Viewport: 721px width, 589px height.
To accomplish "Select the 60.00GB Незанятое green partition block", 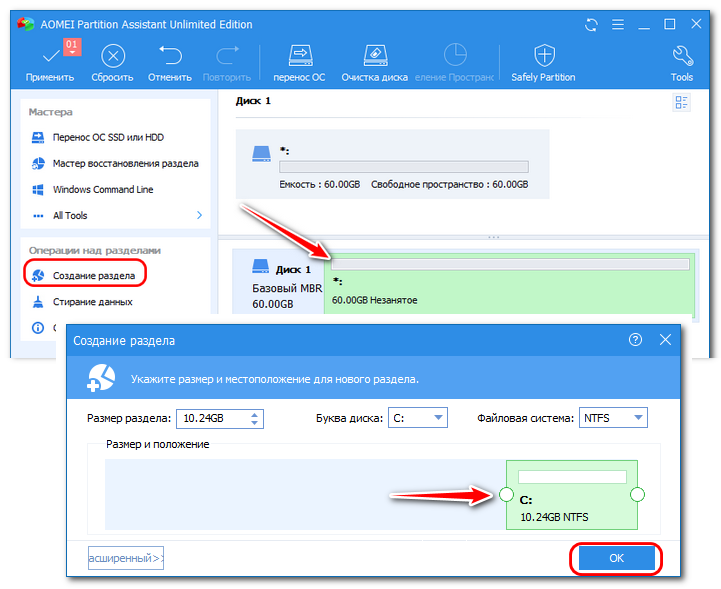I will [x=509, y=284].
